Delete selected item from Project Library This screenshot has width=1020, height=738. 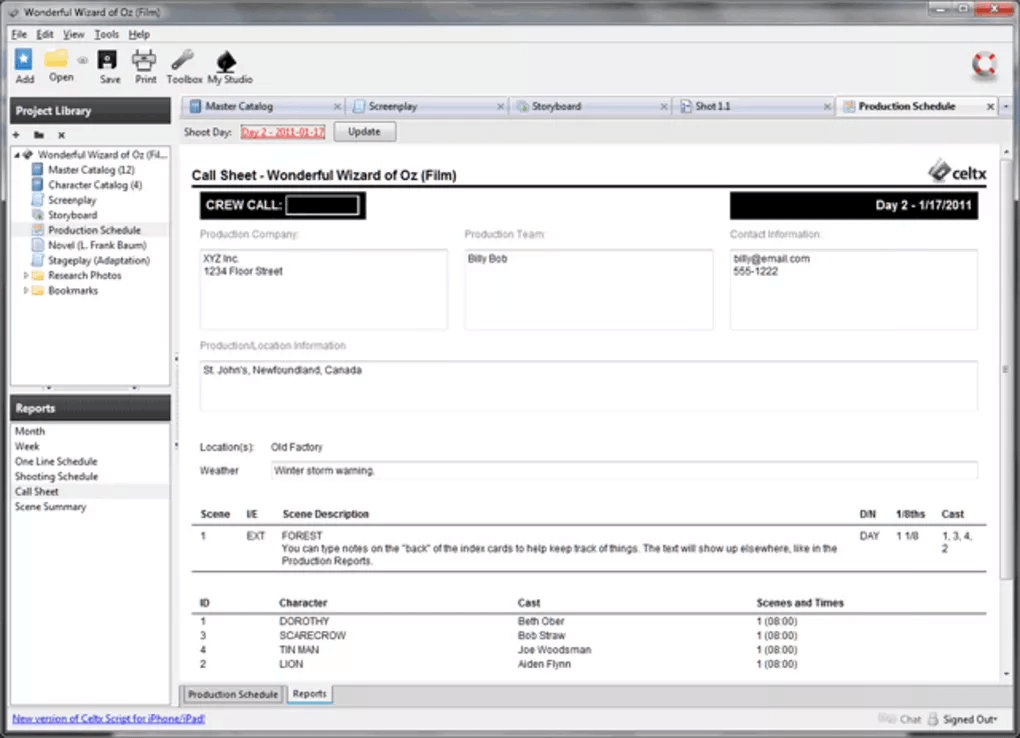tap(61, 135)
